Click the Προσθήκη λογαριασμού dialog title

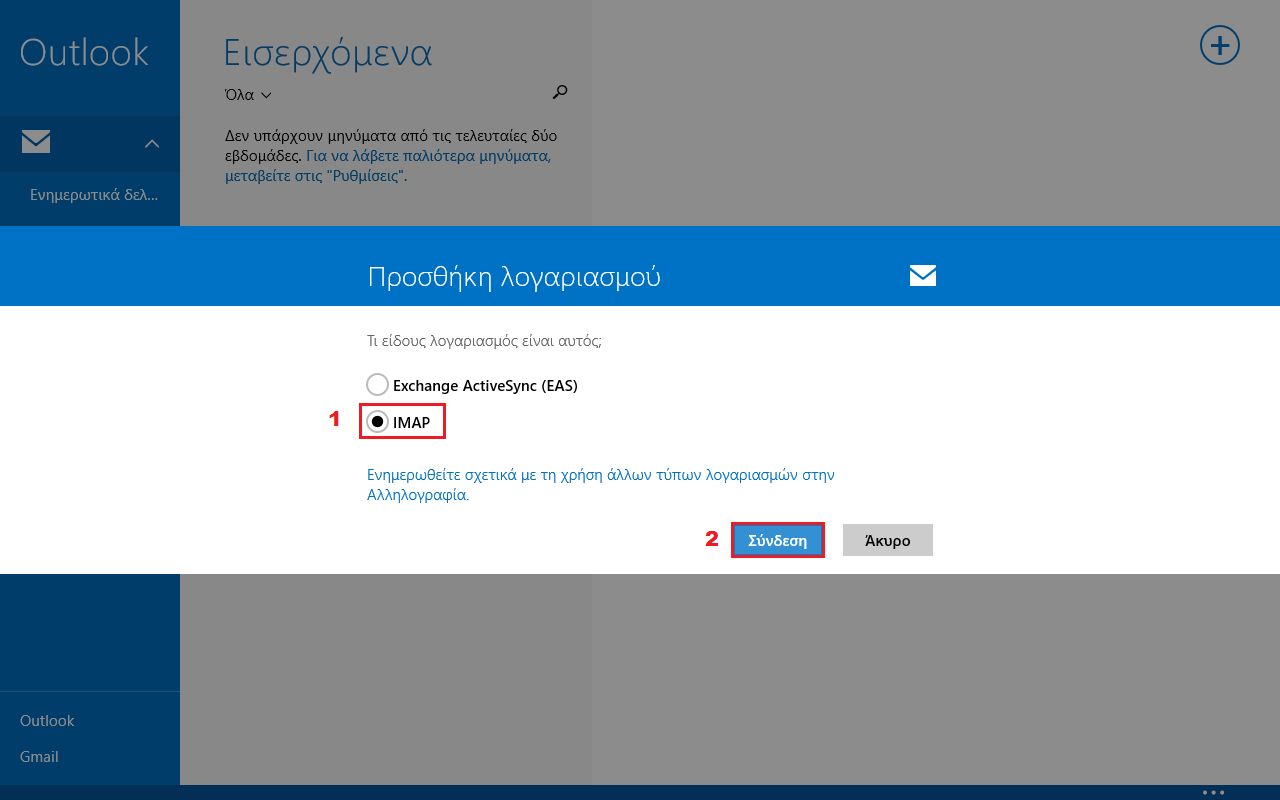[x=514, y=277]
